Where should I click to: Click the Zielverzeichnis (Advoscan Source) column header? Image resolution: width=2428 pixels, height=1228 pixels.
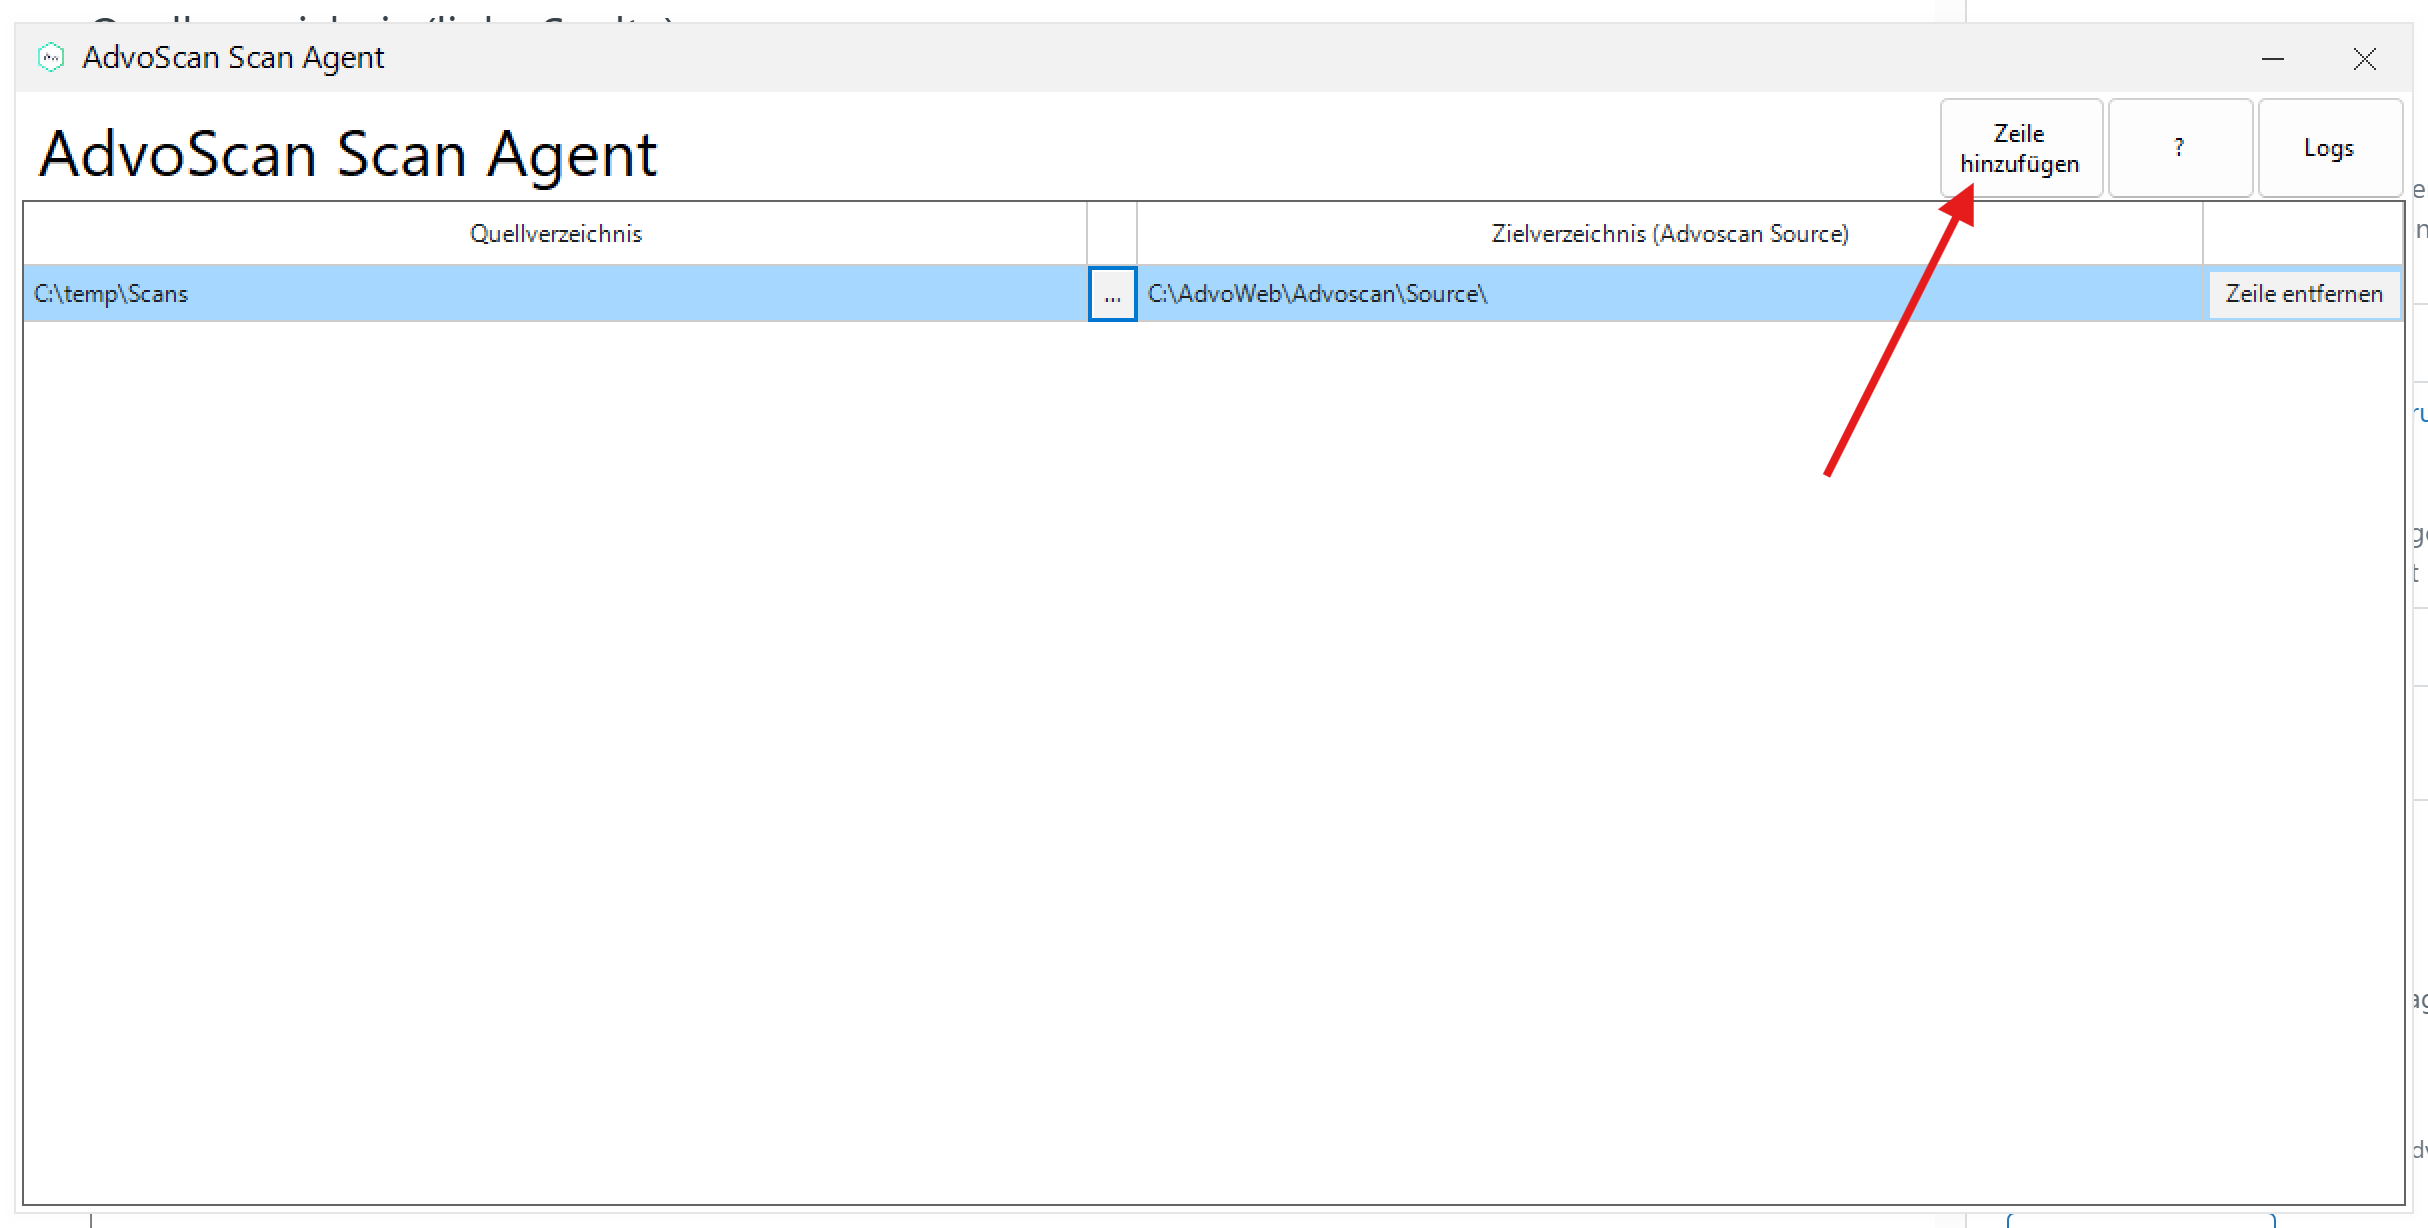[1669, 233]
